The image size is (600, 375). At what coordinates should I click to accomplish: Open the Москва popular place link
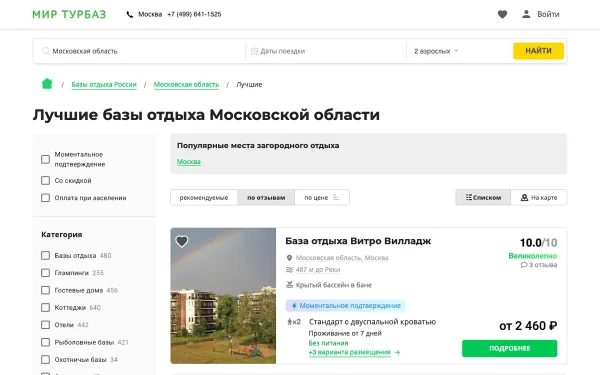tap(189, 161)
